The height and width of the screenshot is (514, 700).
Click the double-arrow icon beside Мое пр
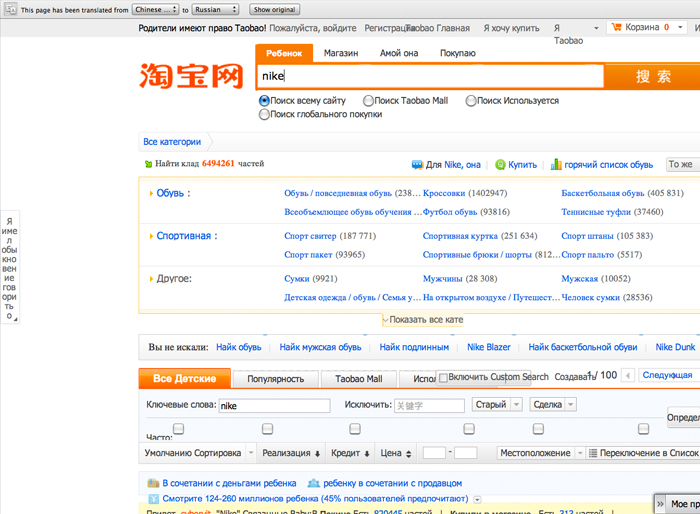(x=660, y=504)
